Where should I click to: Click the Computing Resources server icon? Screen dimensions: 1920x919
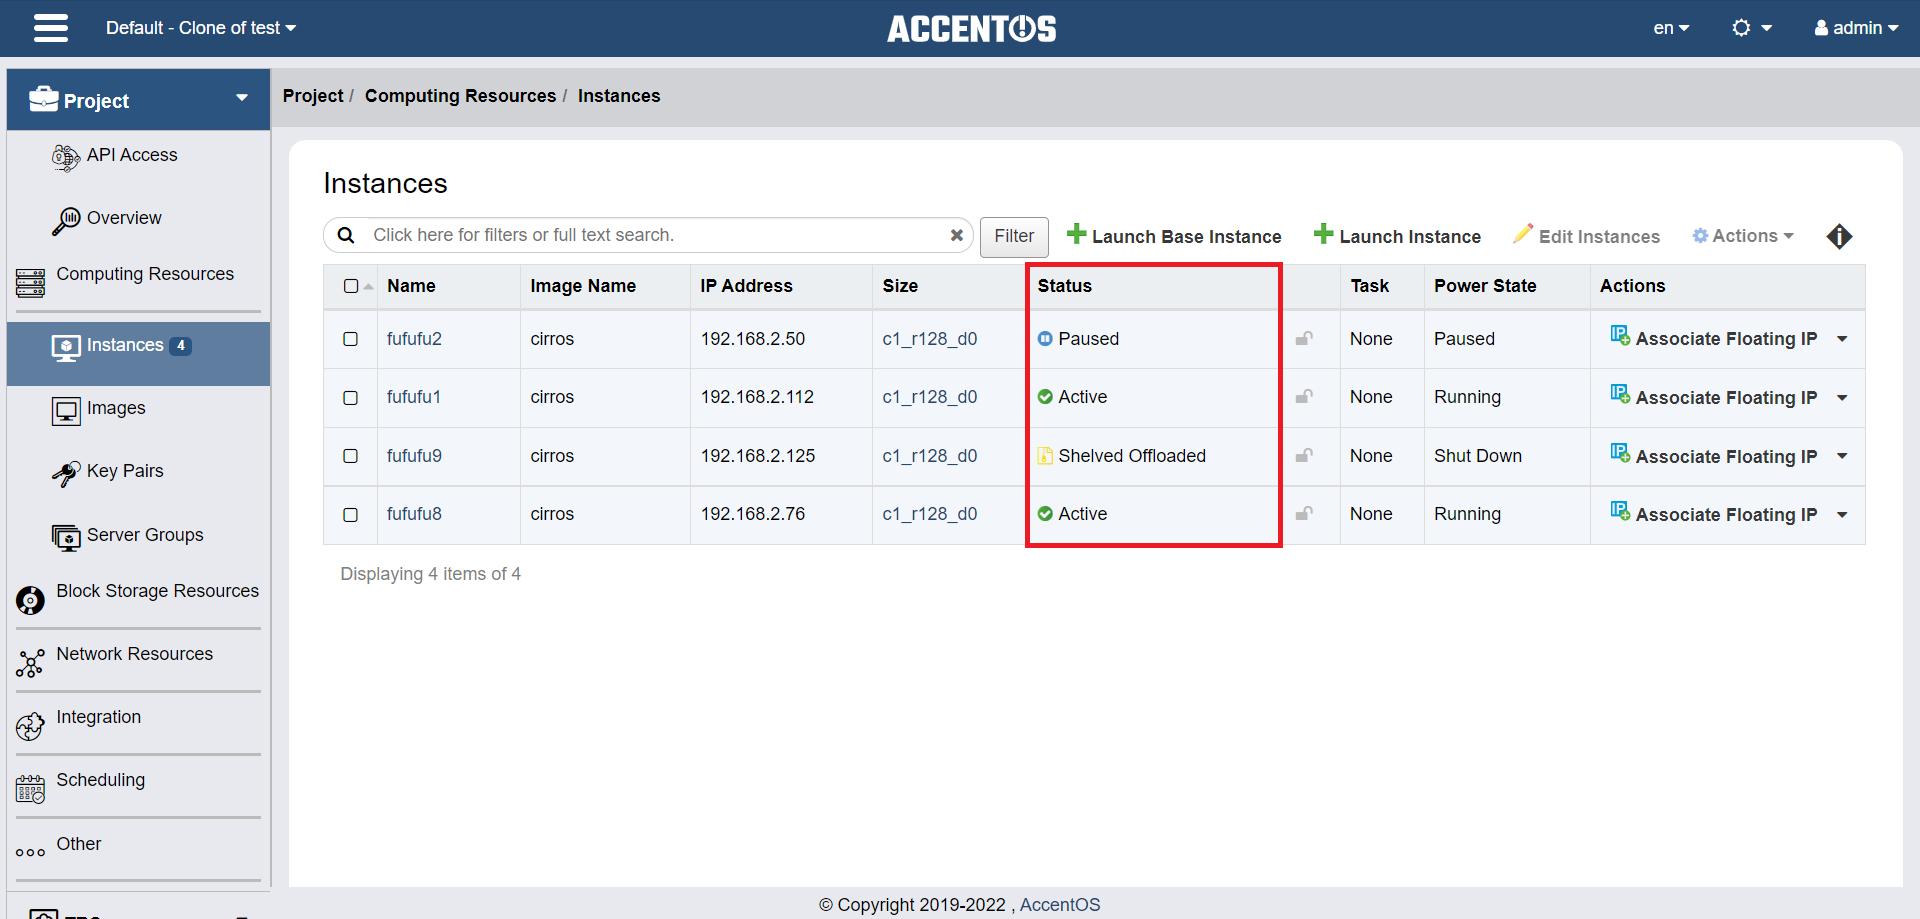(31, 283)
